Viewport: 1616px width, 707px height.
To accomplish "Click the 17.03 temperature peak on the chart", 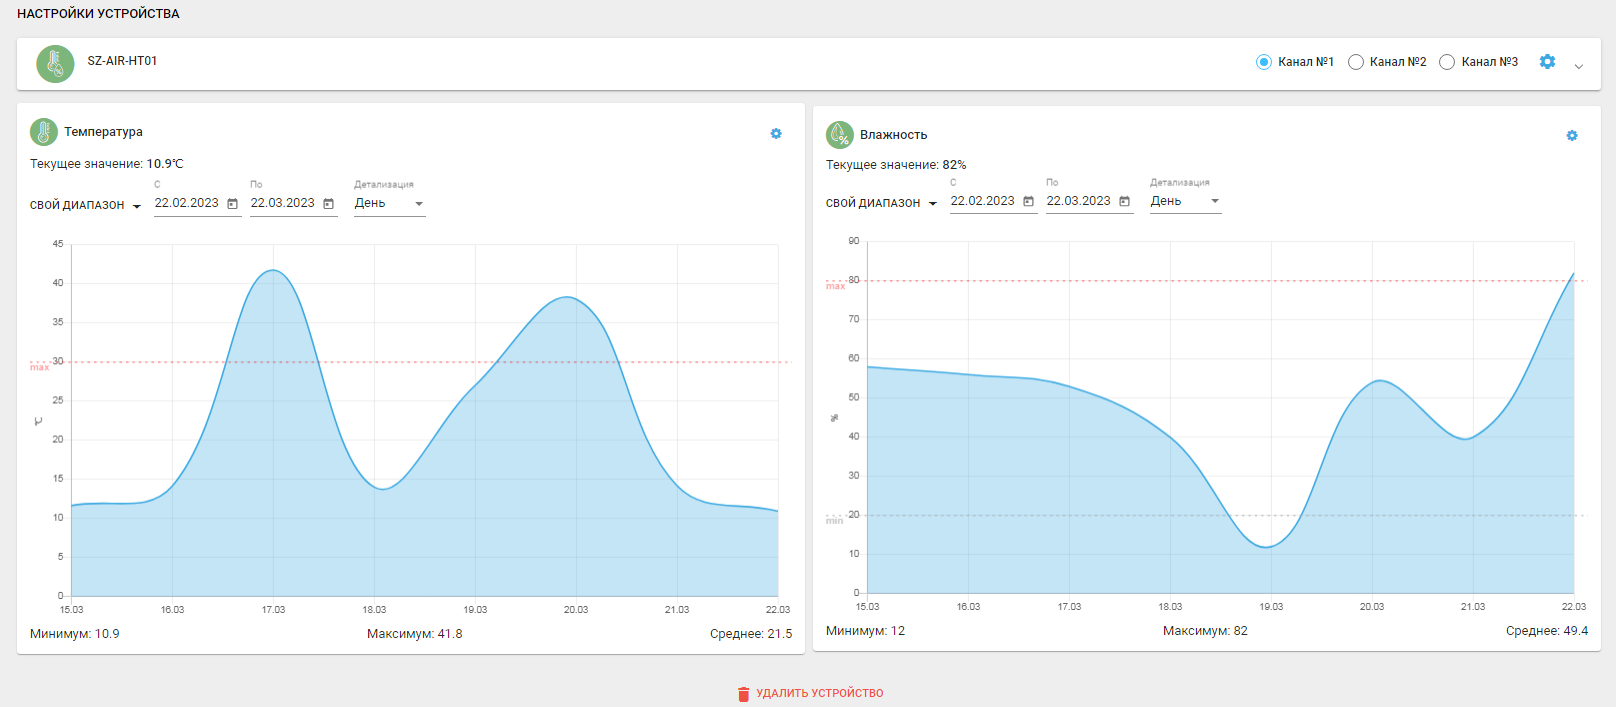I will pos(272,270).
